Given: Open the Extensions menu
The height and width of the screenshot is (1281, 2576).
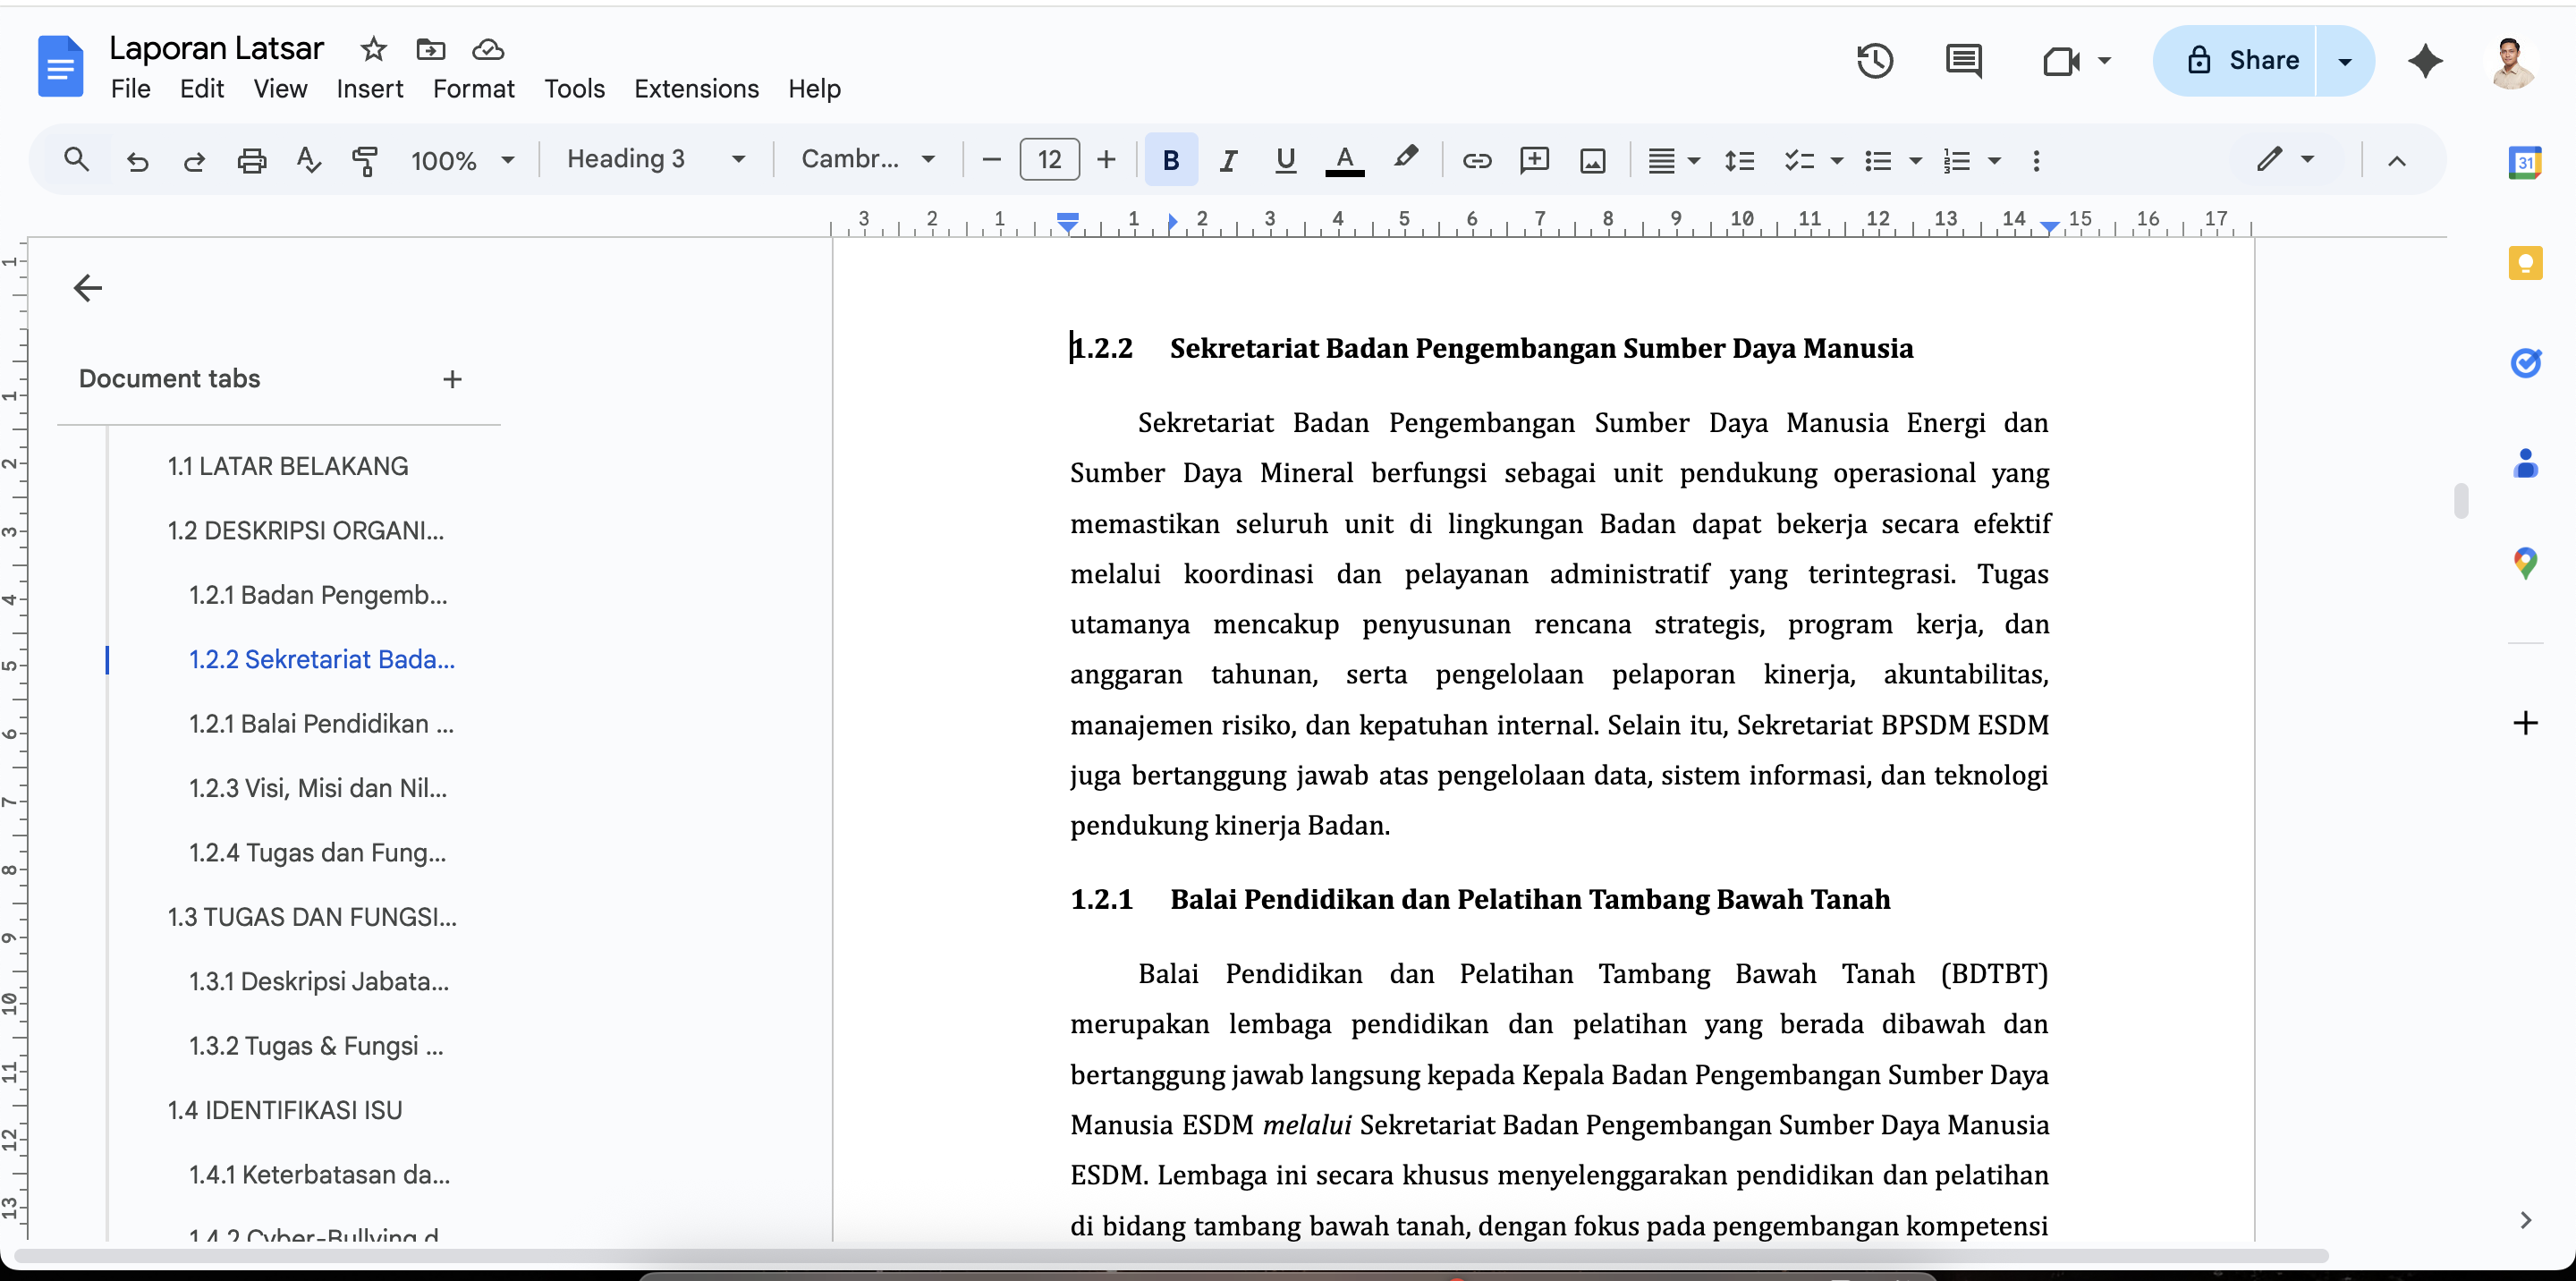Looking at the screenshot, I should click(696, 89).
